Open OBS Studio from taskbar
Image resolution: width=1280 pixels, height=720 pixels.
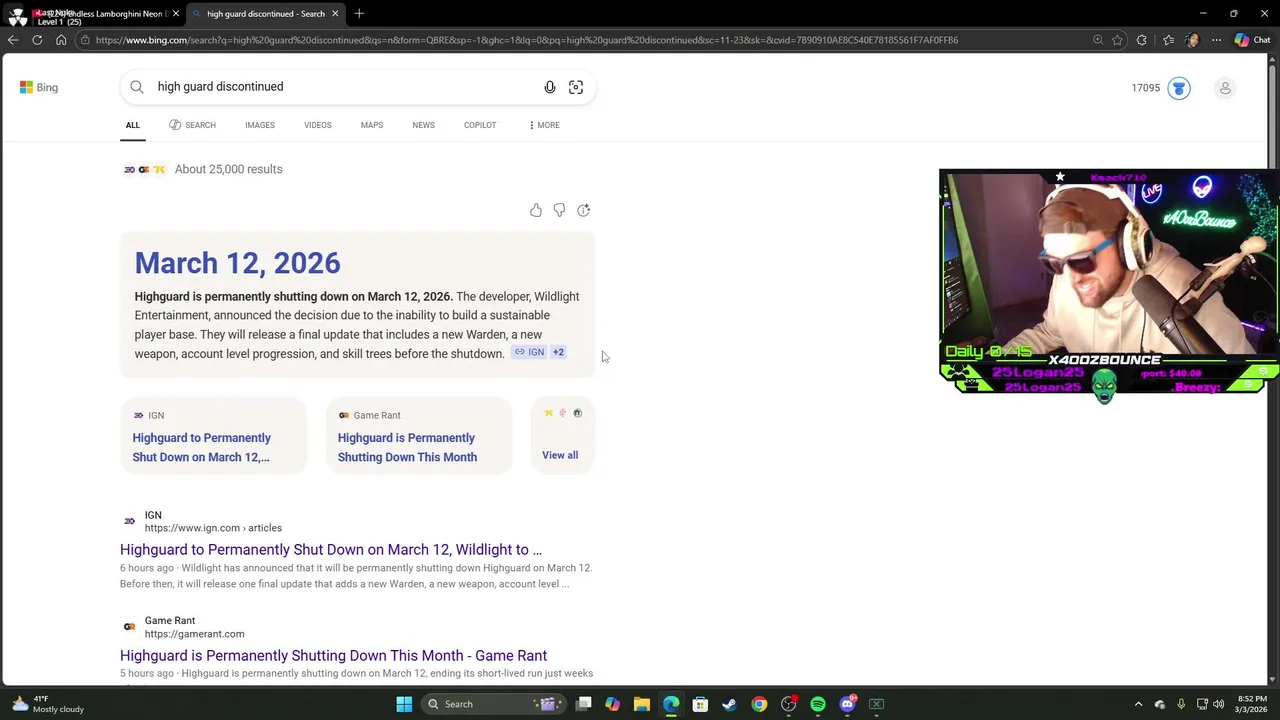789,704
